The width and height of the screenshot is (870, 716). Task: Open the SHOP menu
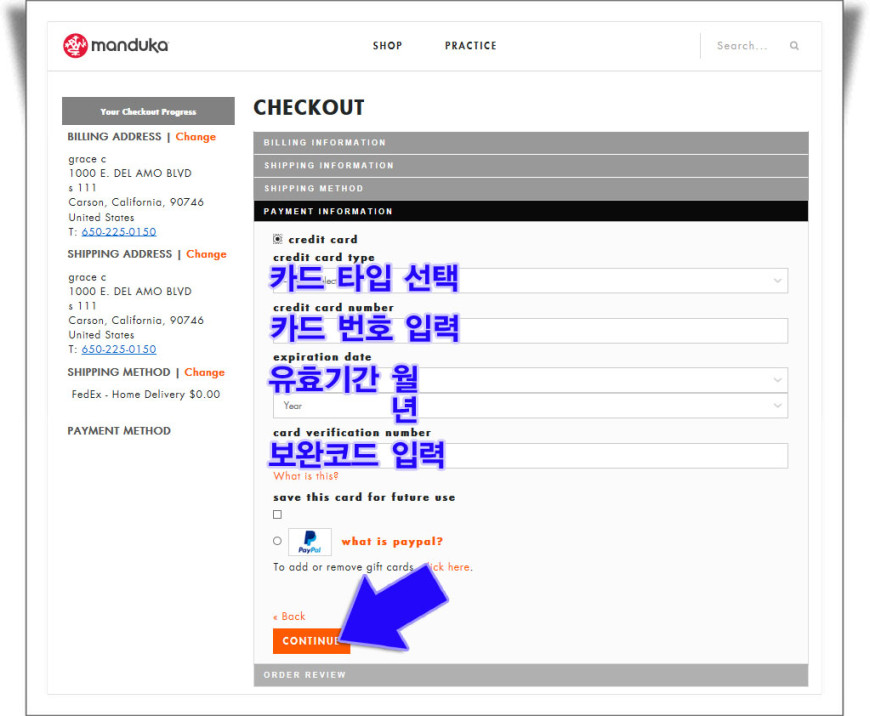(x=387, y=46)
